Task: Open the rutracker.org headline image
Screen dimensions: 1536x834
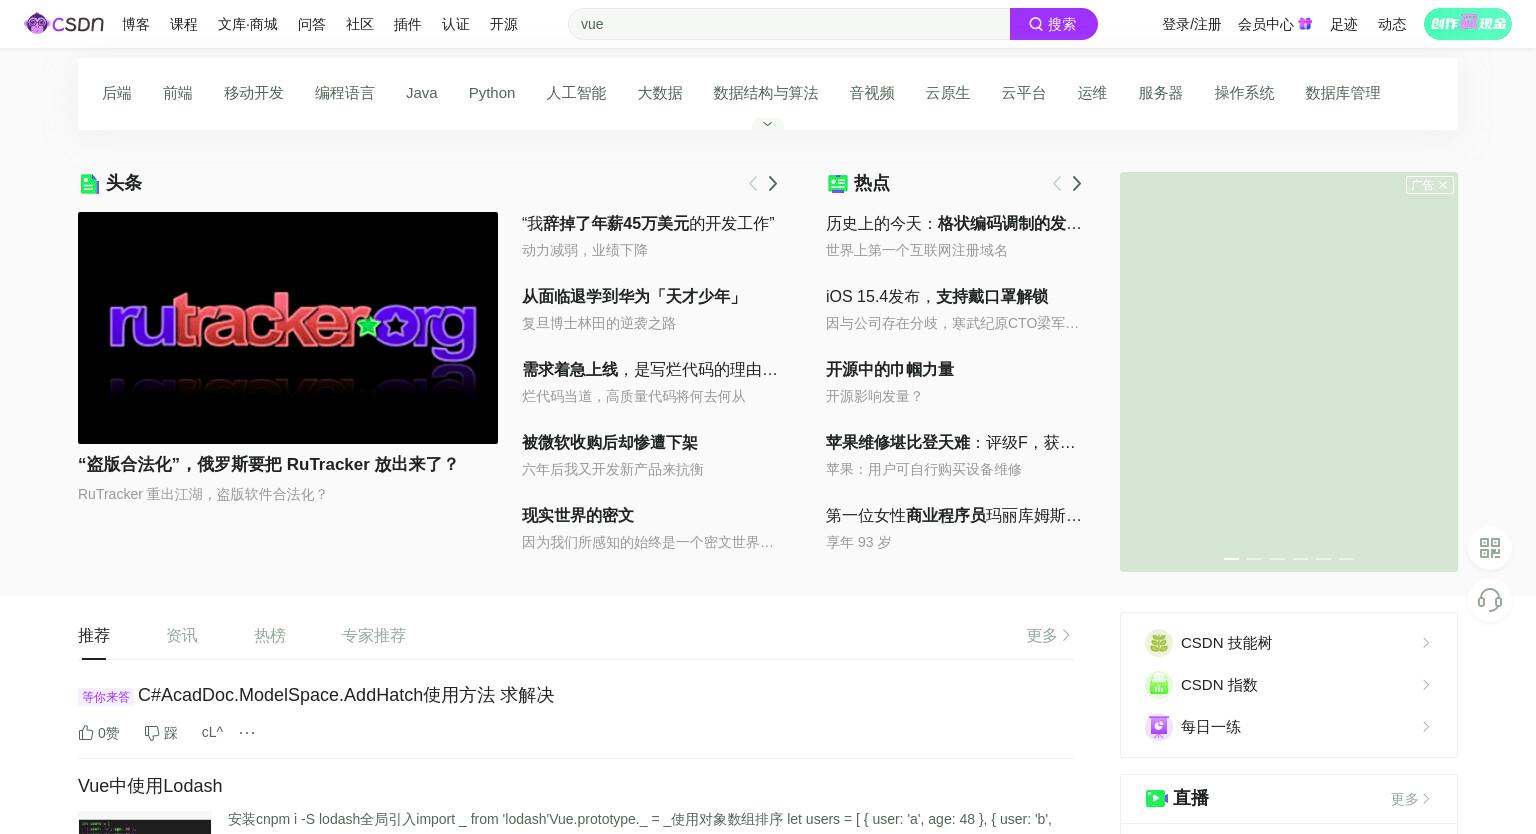Action: [x=288, y=328]
